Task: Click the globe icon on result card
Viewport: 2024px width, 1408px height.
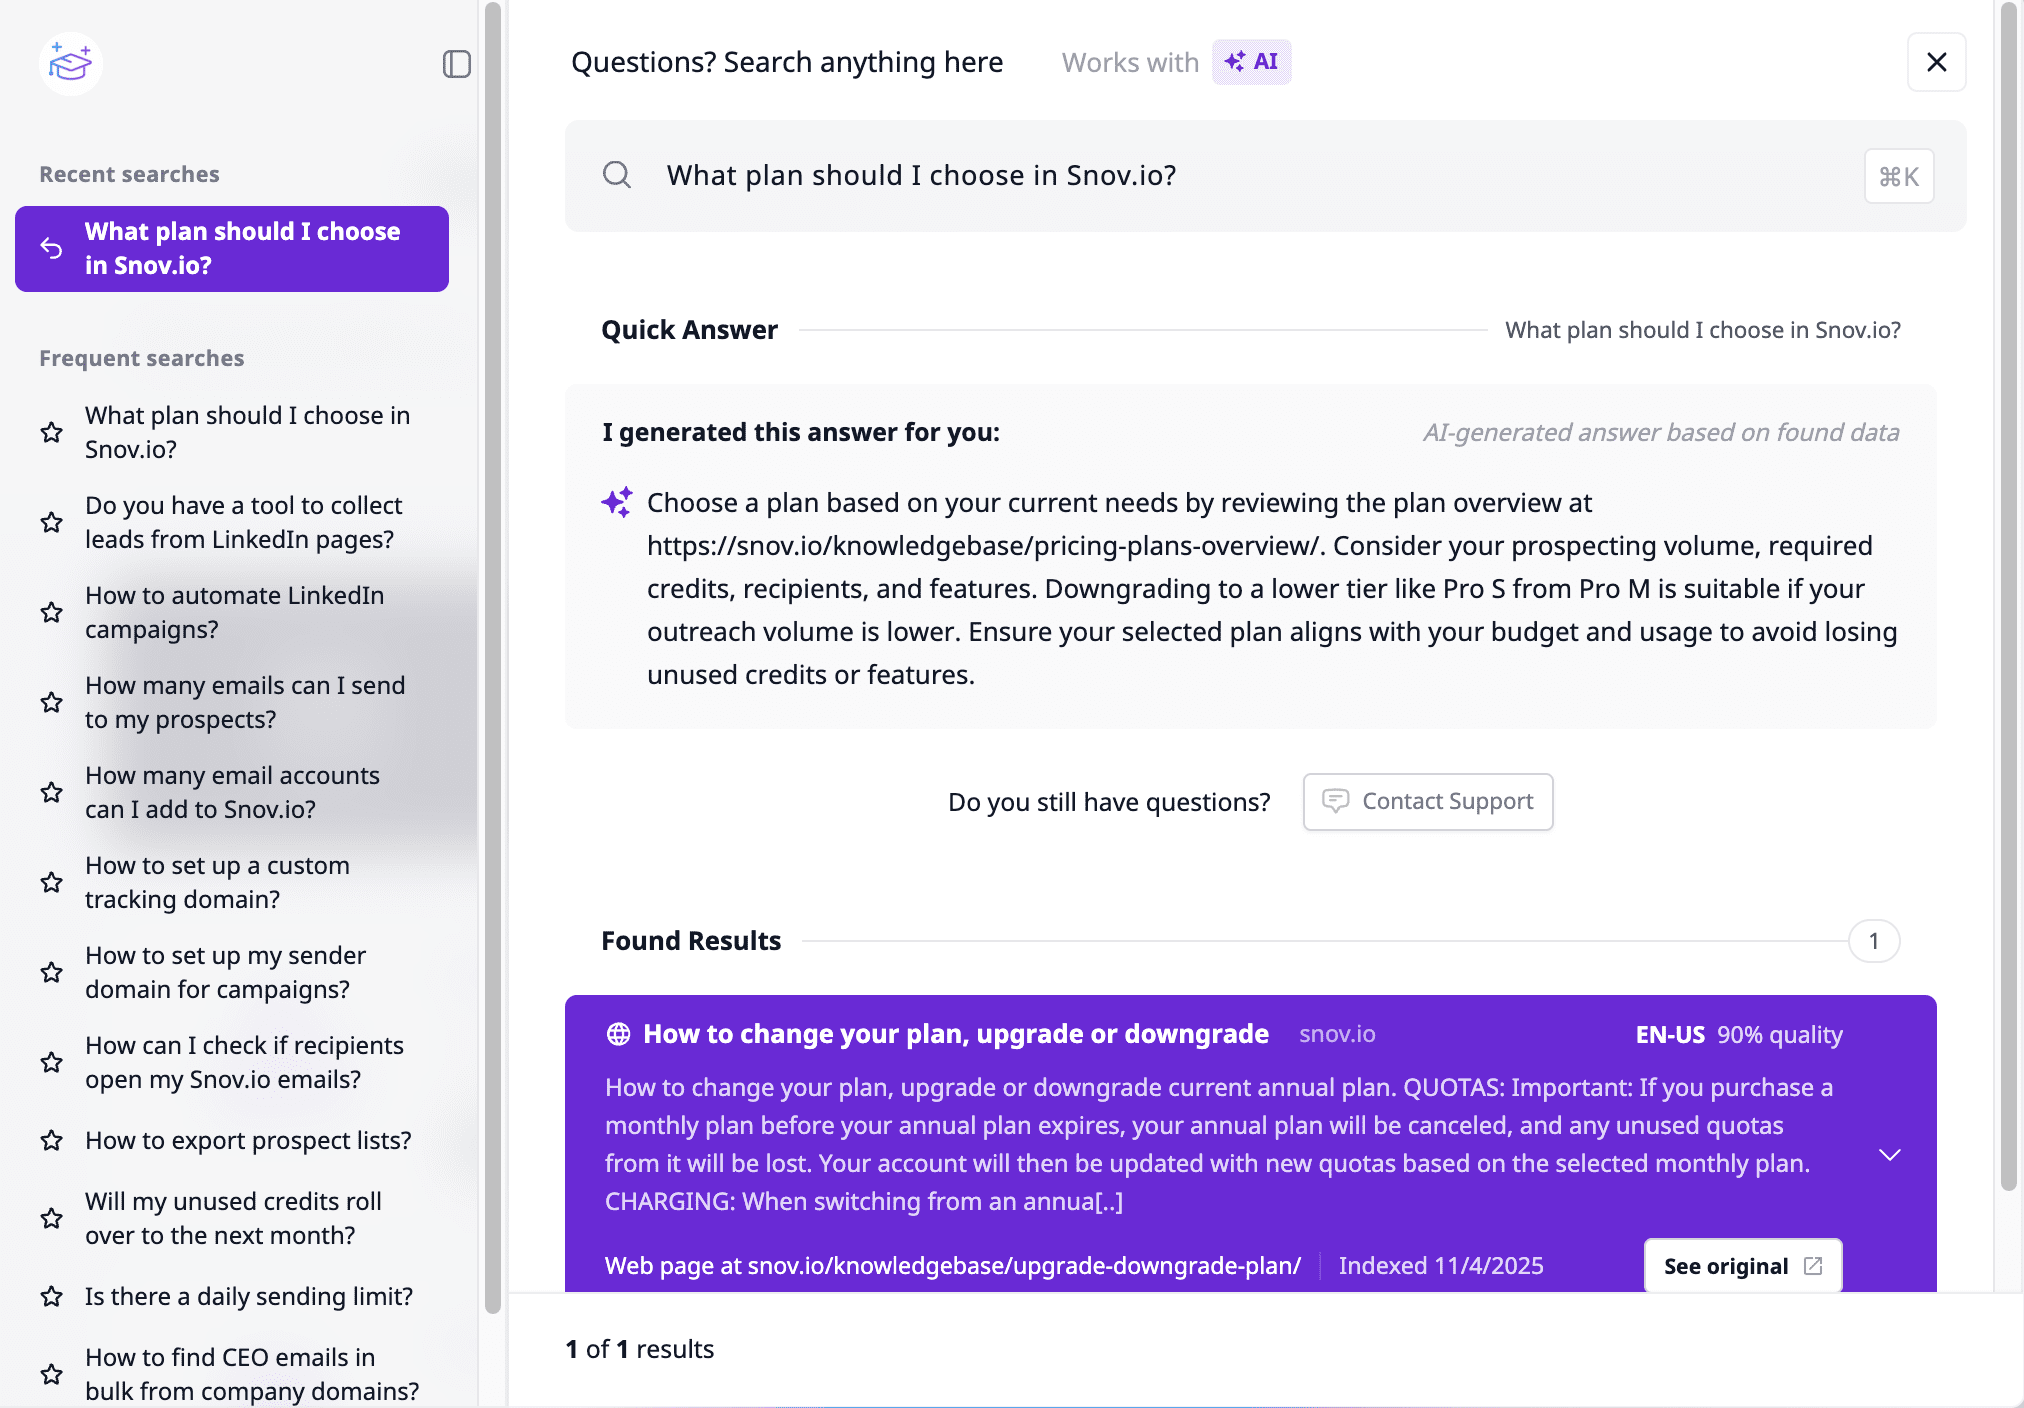Action: [618, 1034]
